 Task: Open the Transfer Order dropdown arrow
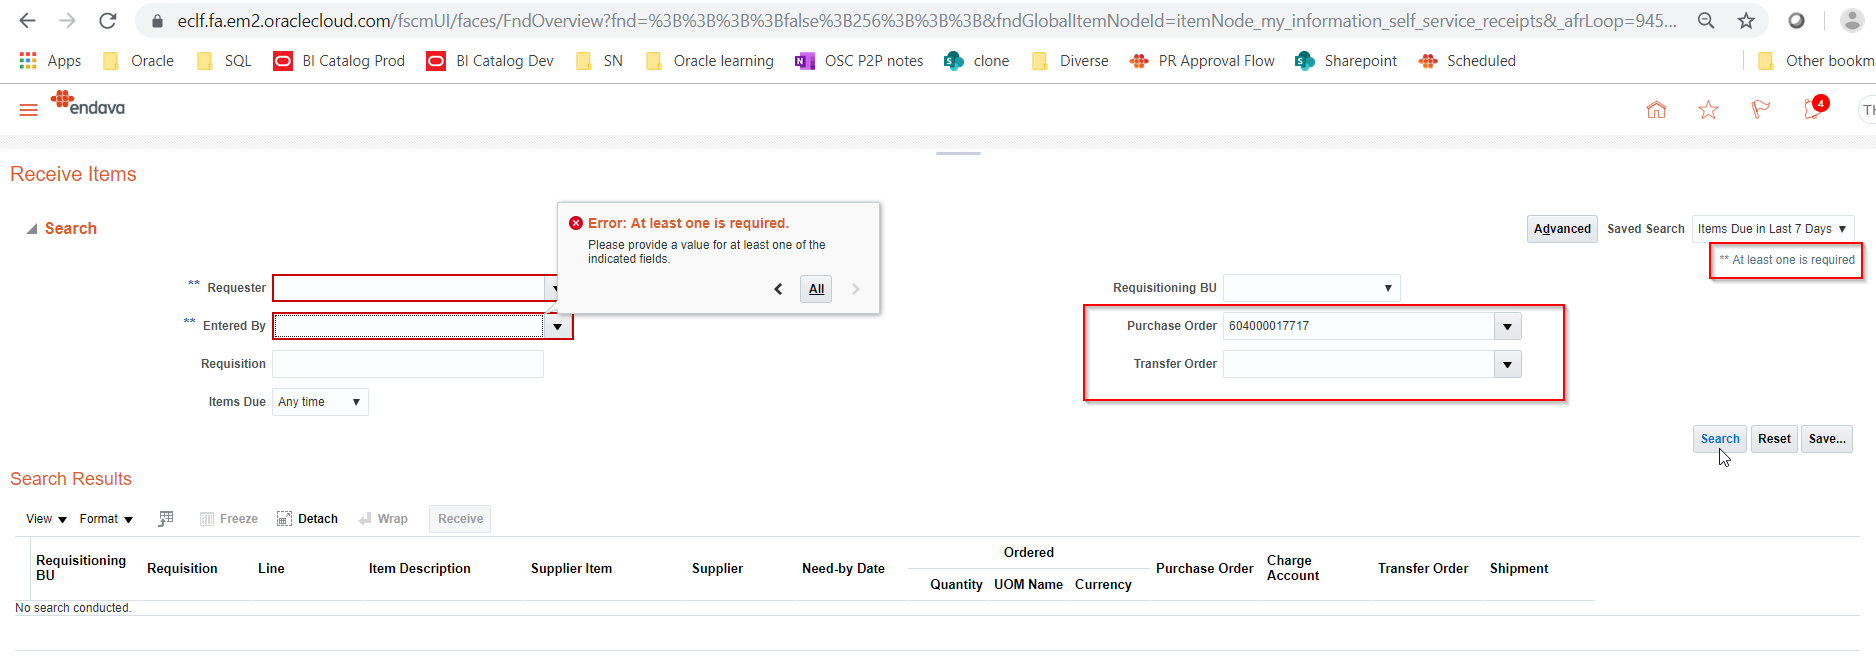pos(1508,364)
